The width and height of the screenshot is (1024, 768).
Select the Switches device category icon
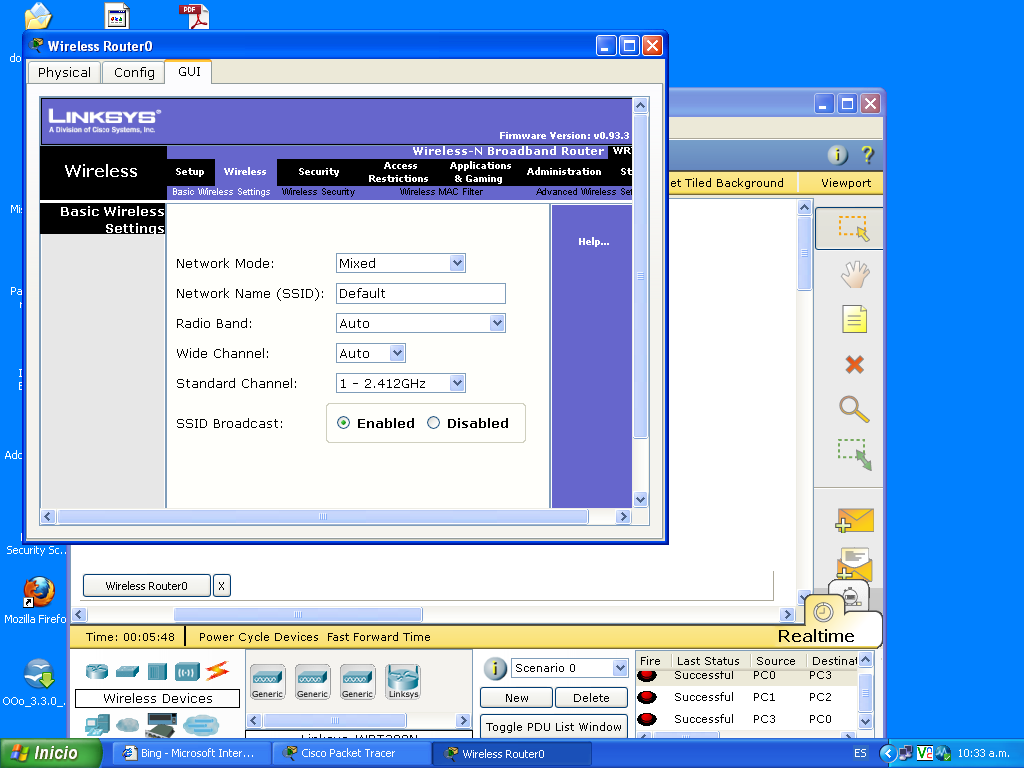pos(127,671)
